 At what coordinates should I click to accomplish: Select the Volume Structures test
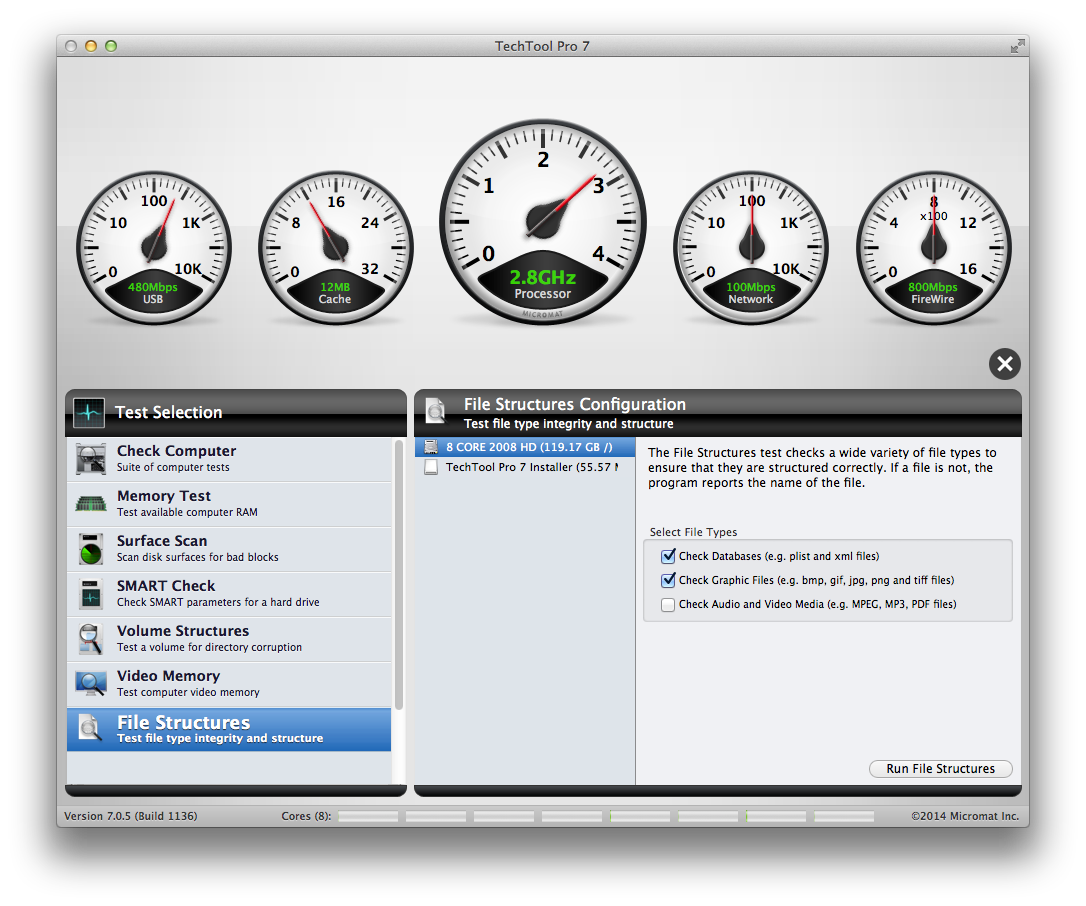pyautogui.click(x=229, y=639)
